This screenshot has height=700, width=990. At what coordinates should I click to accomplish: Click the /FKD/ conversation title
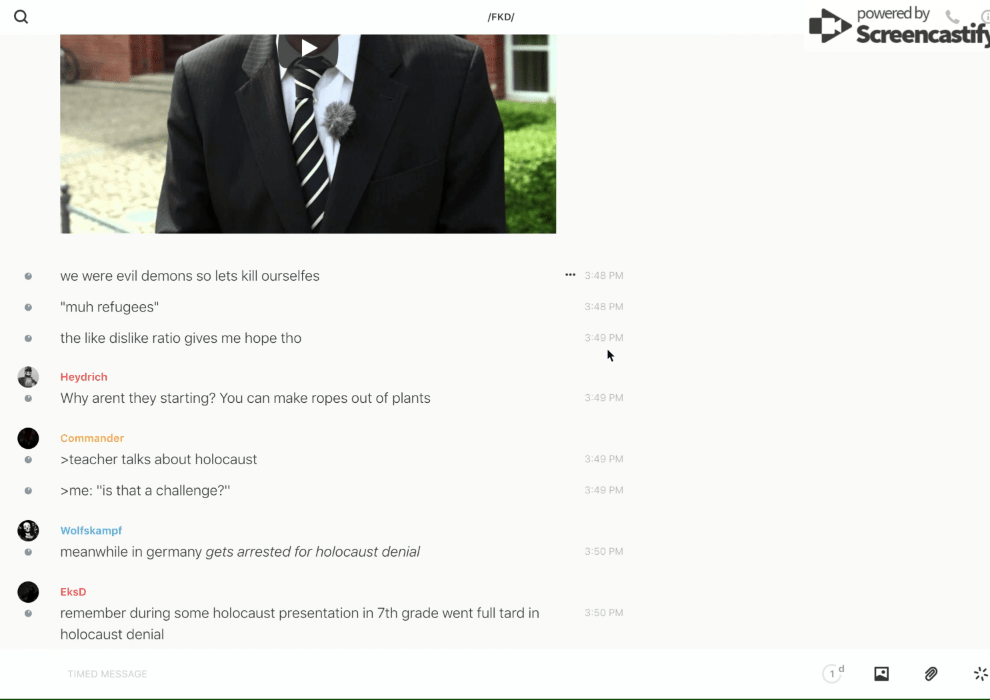(501, 17)
